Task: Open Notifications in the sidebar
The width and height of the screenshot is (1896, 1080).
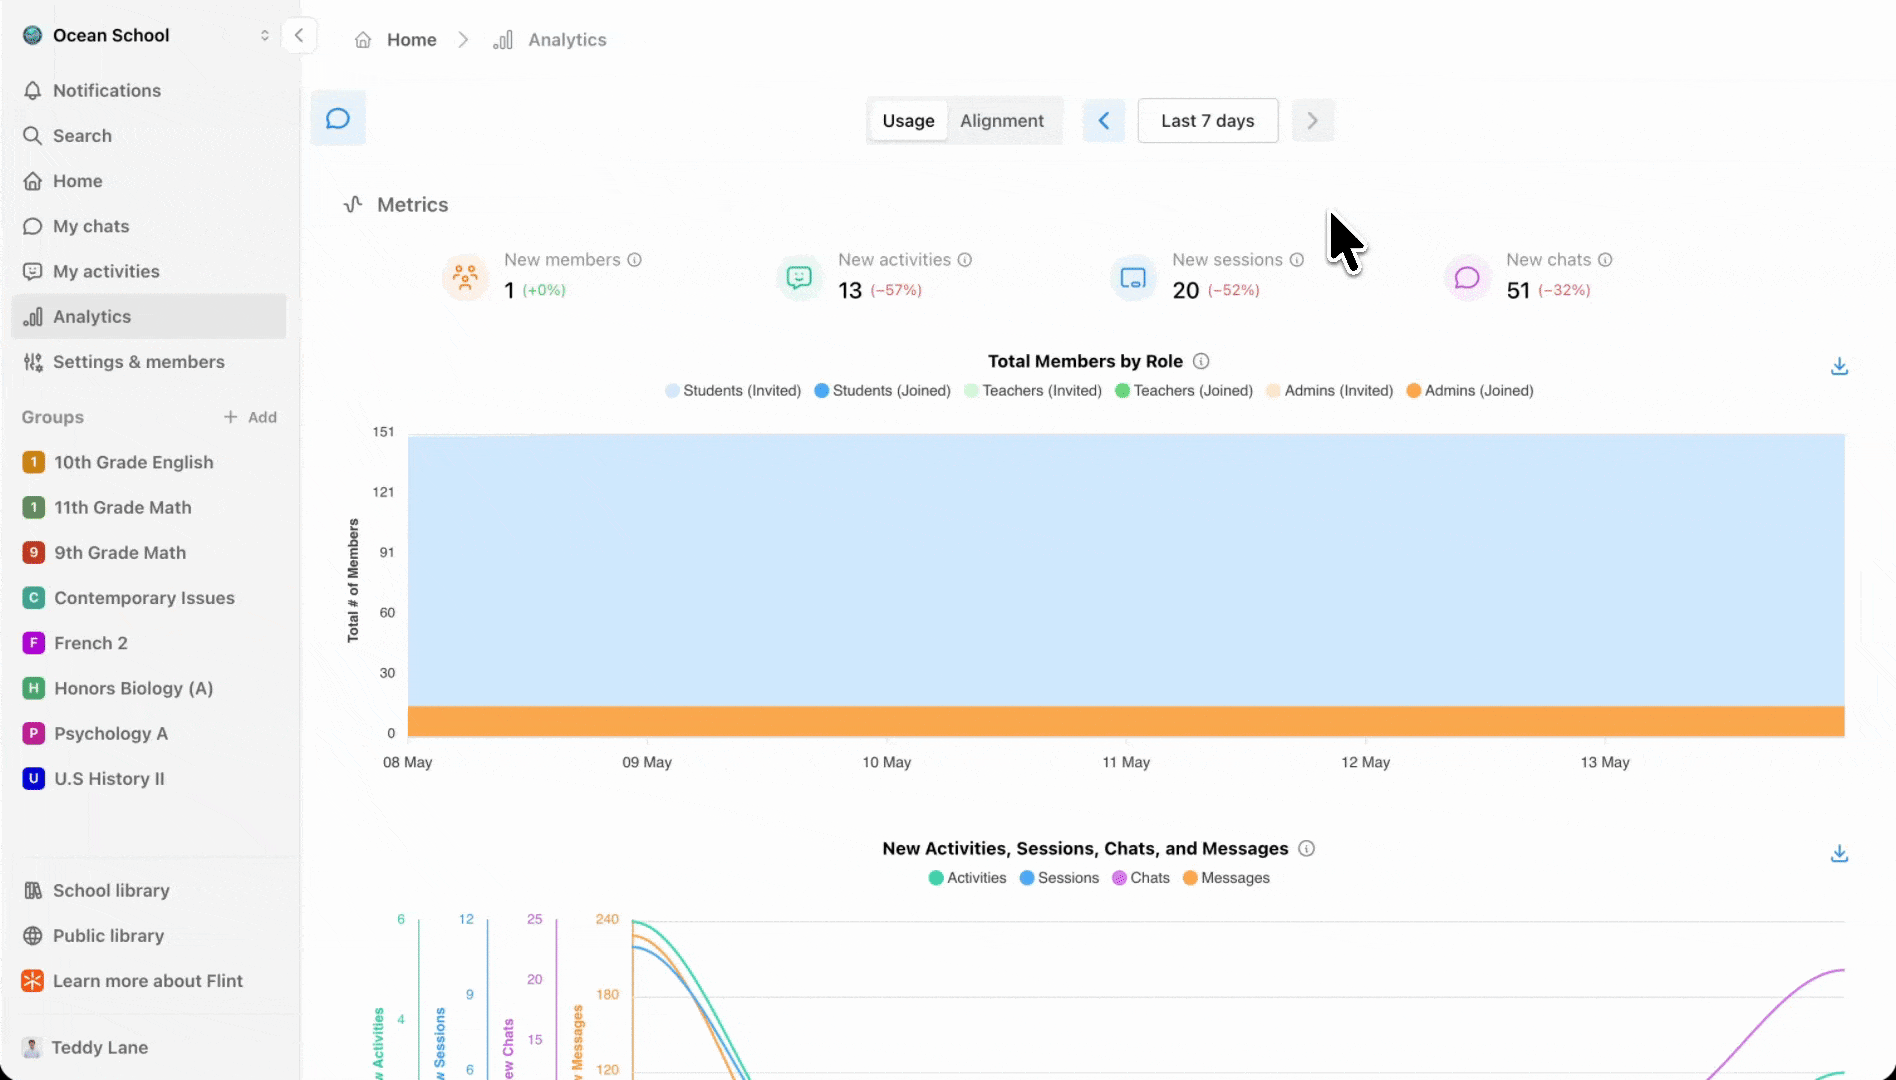Action: tap(148, 90)
